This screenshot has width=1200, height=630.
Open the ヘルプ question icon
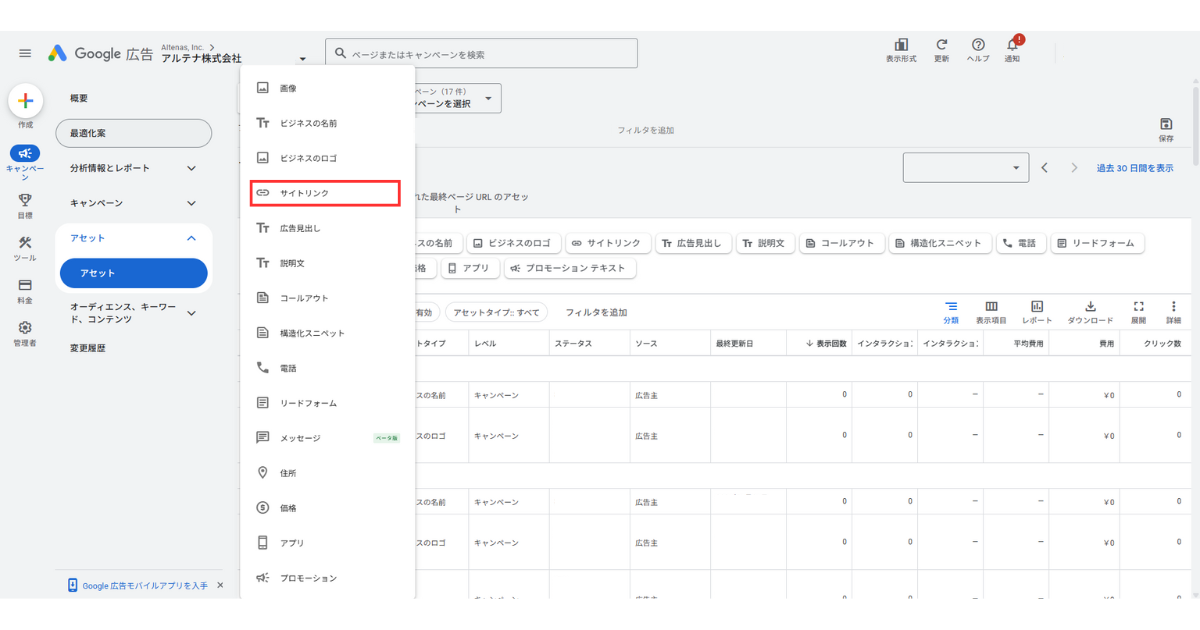(978, 45)
